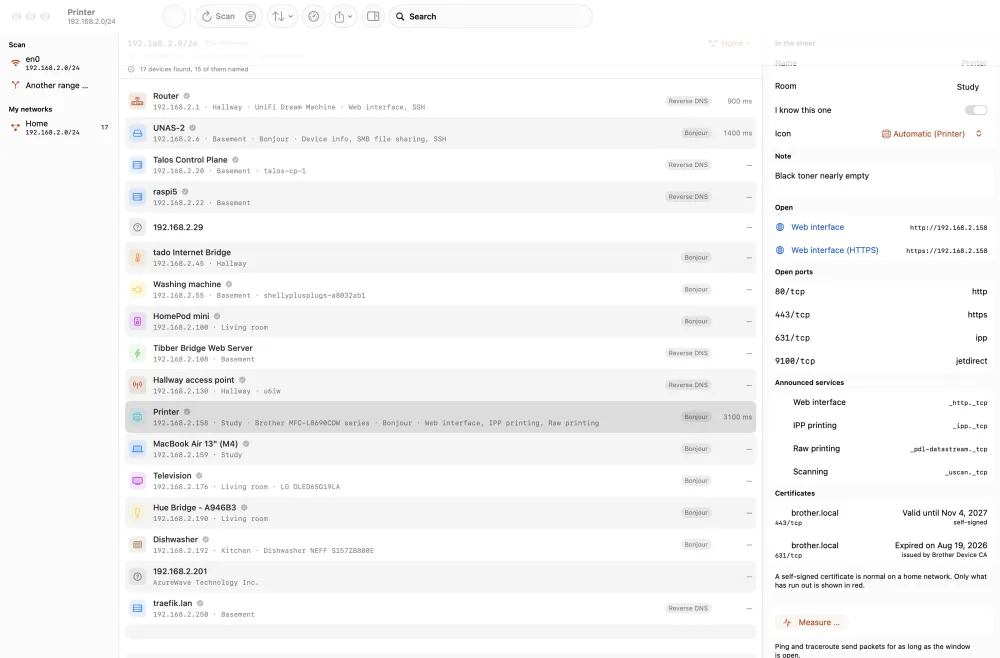Click the Router device icon
The height and width of the screenshot is (658, 1000).
point(137,101)
